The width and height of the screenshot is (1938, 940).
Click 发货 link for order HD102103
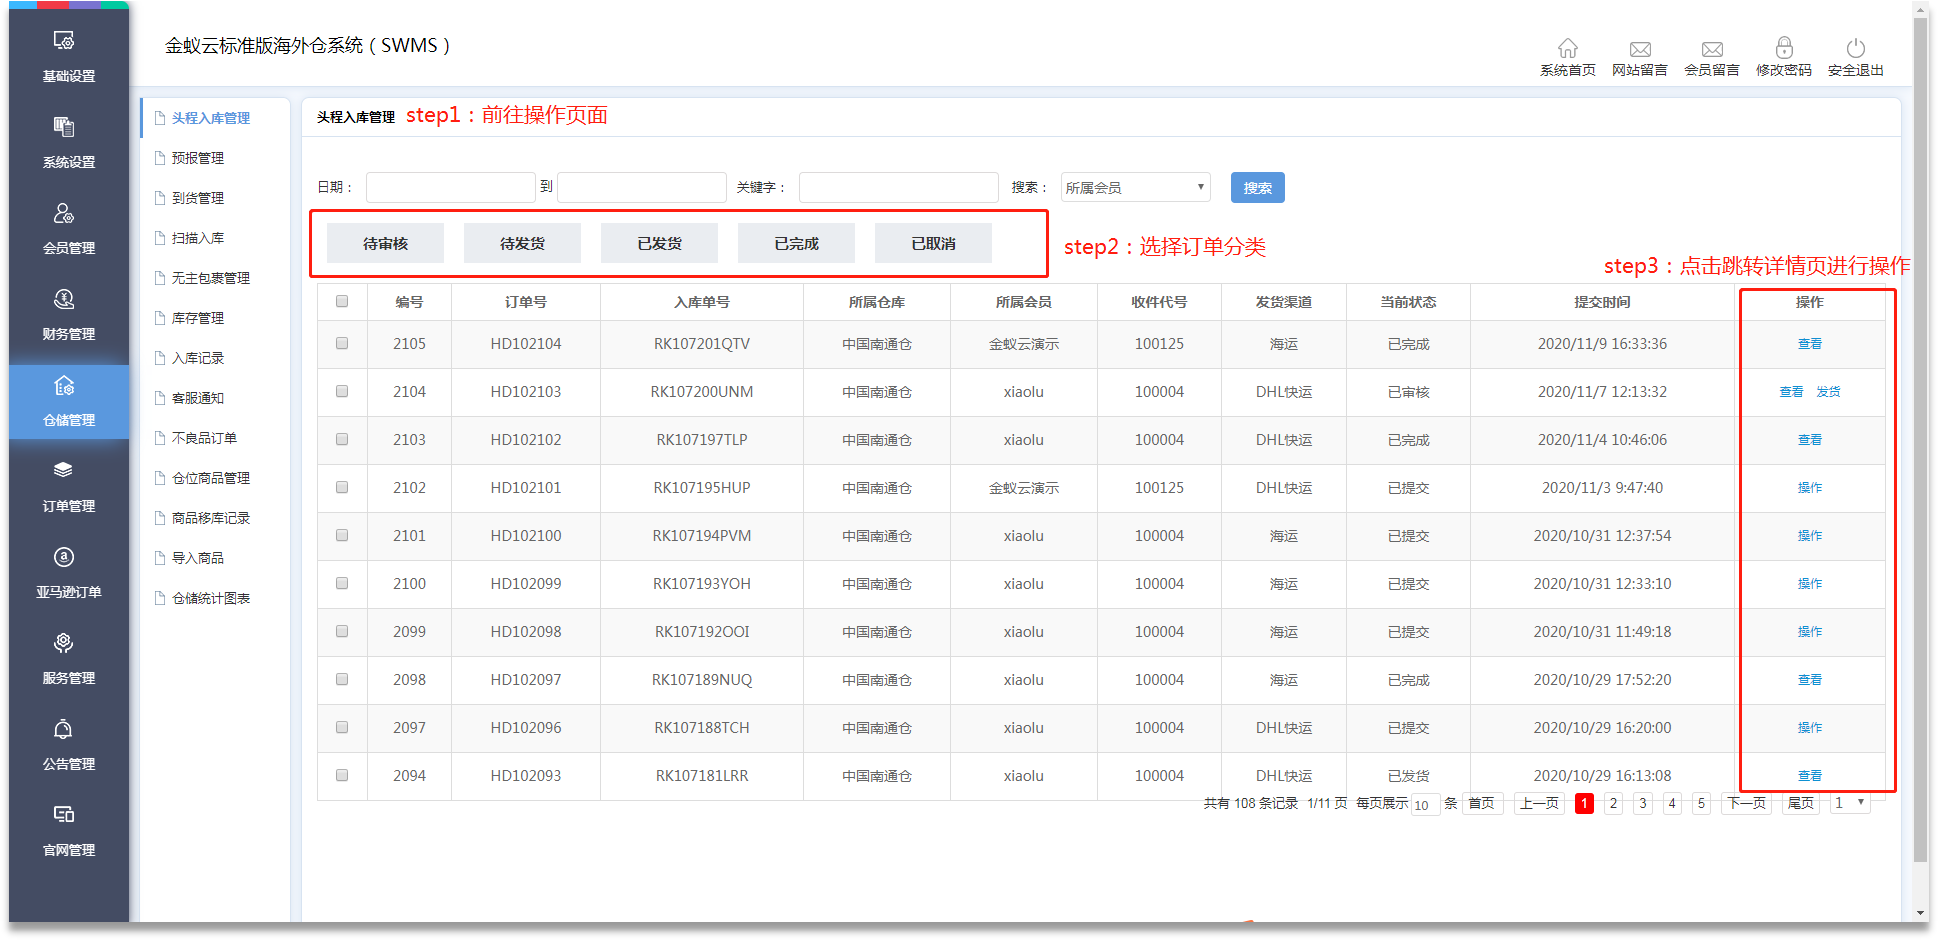pyautogui.click(x=1828, y=392)
